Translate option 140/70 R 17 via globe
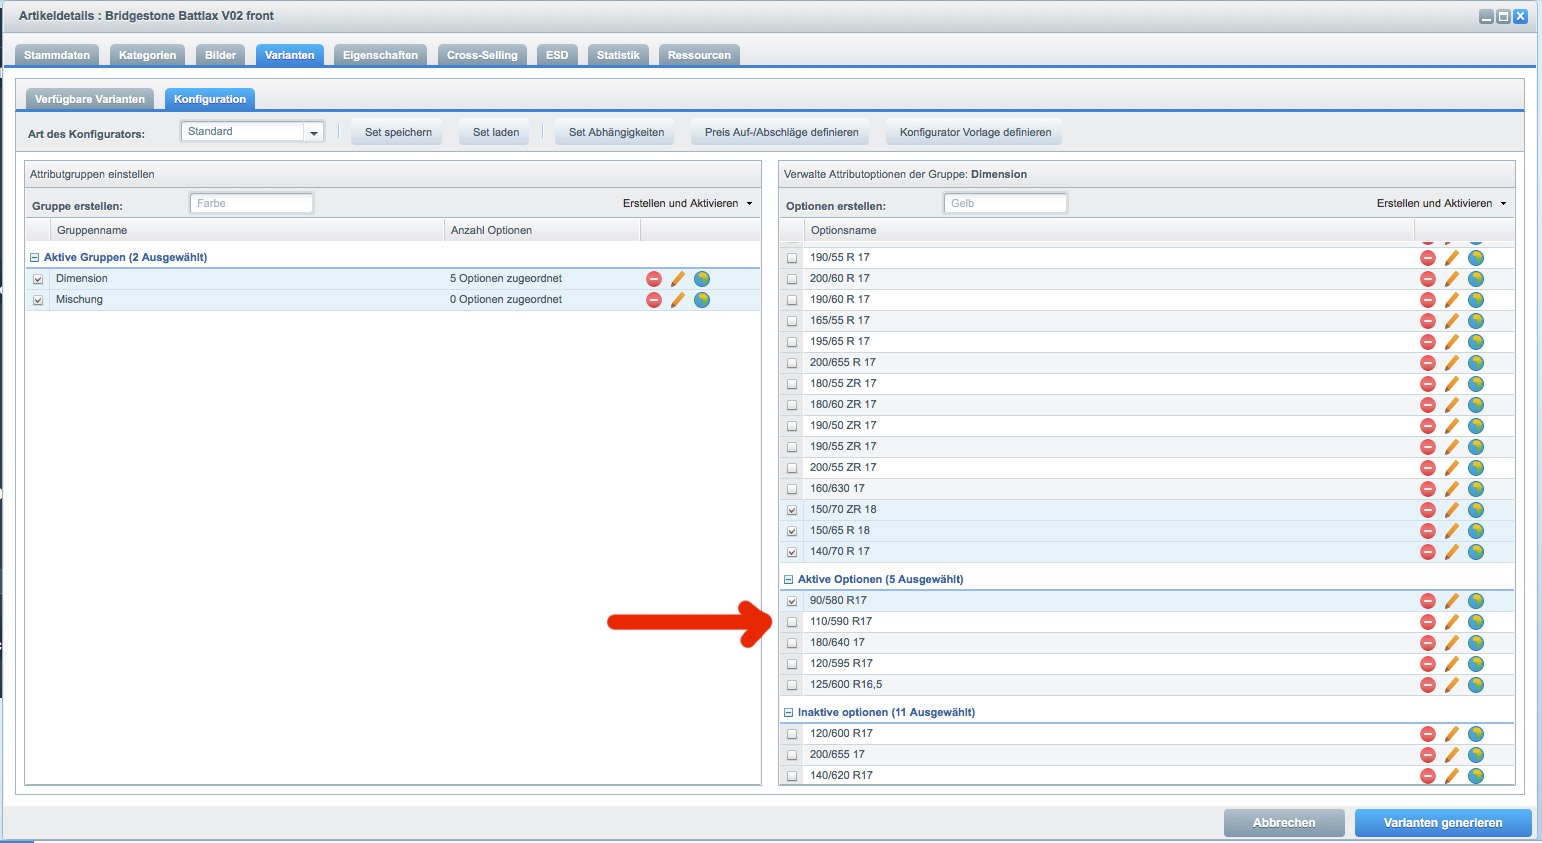This screenshot has height=843, width=1542. [x=1476, y=552]
